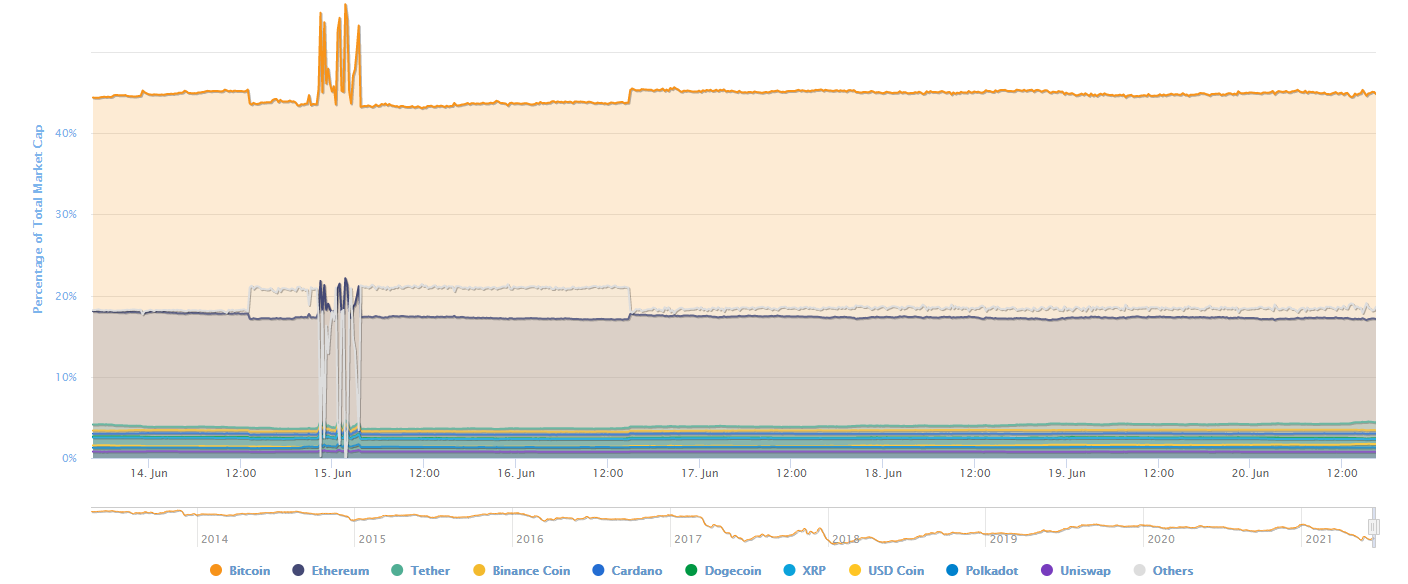Viewport: 1408px width, 584px height.
Task: Click the Binance Coin legend dot
Action: (x=477, y=571)
